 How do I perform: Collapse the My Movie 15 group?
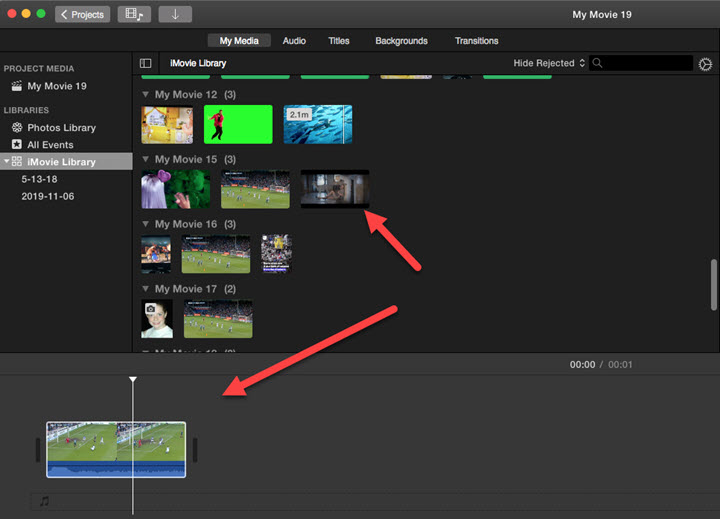[x=145, y=159]
